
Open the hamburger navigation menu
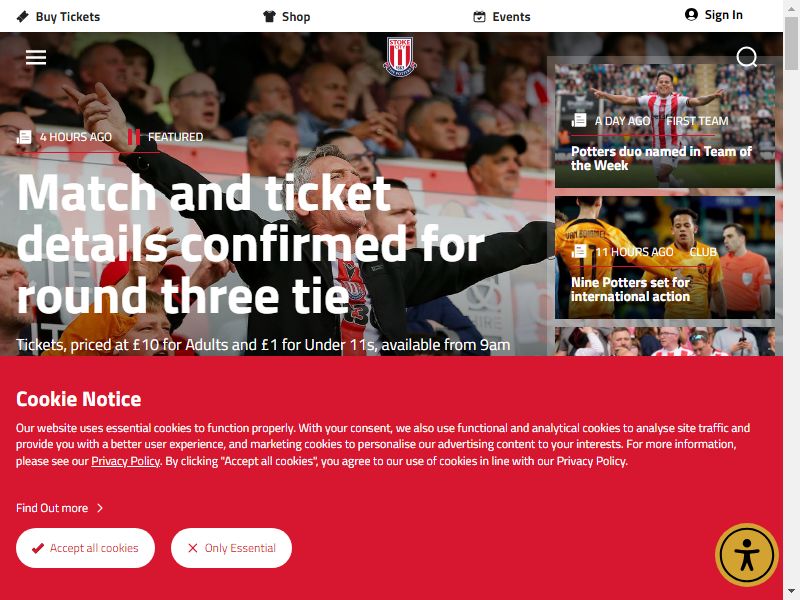point(36,57)
